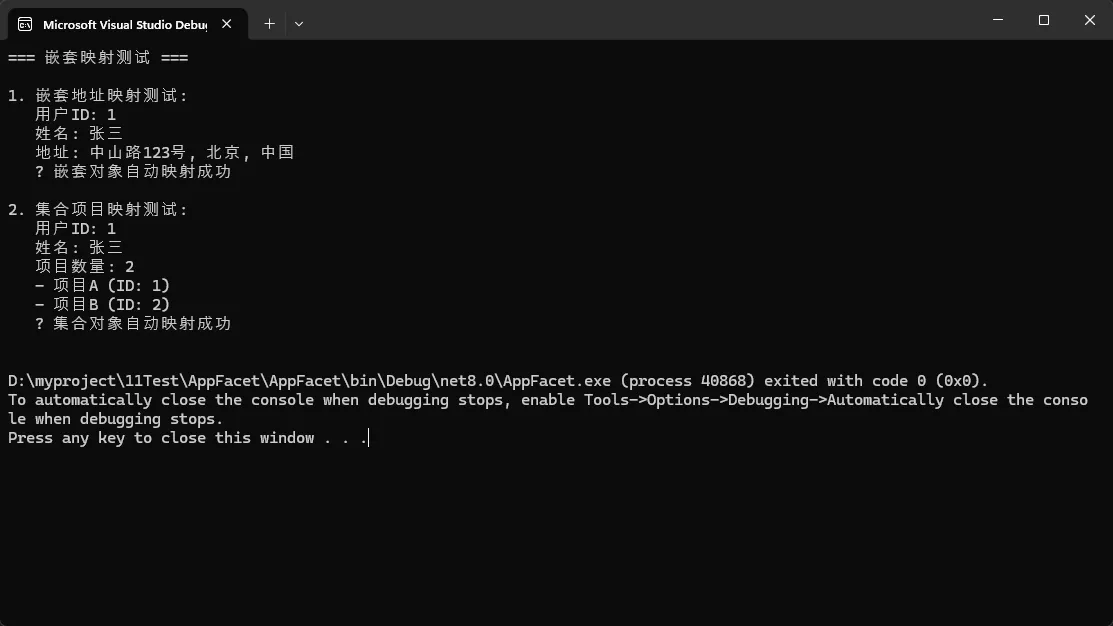Select the Microsoft Visual Studio Debug tab
The height and width of the screenshot is (626, 1113).
(120, 23)
